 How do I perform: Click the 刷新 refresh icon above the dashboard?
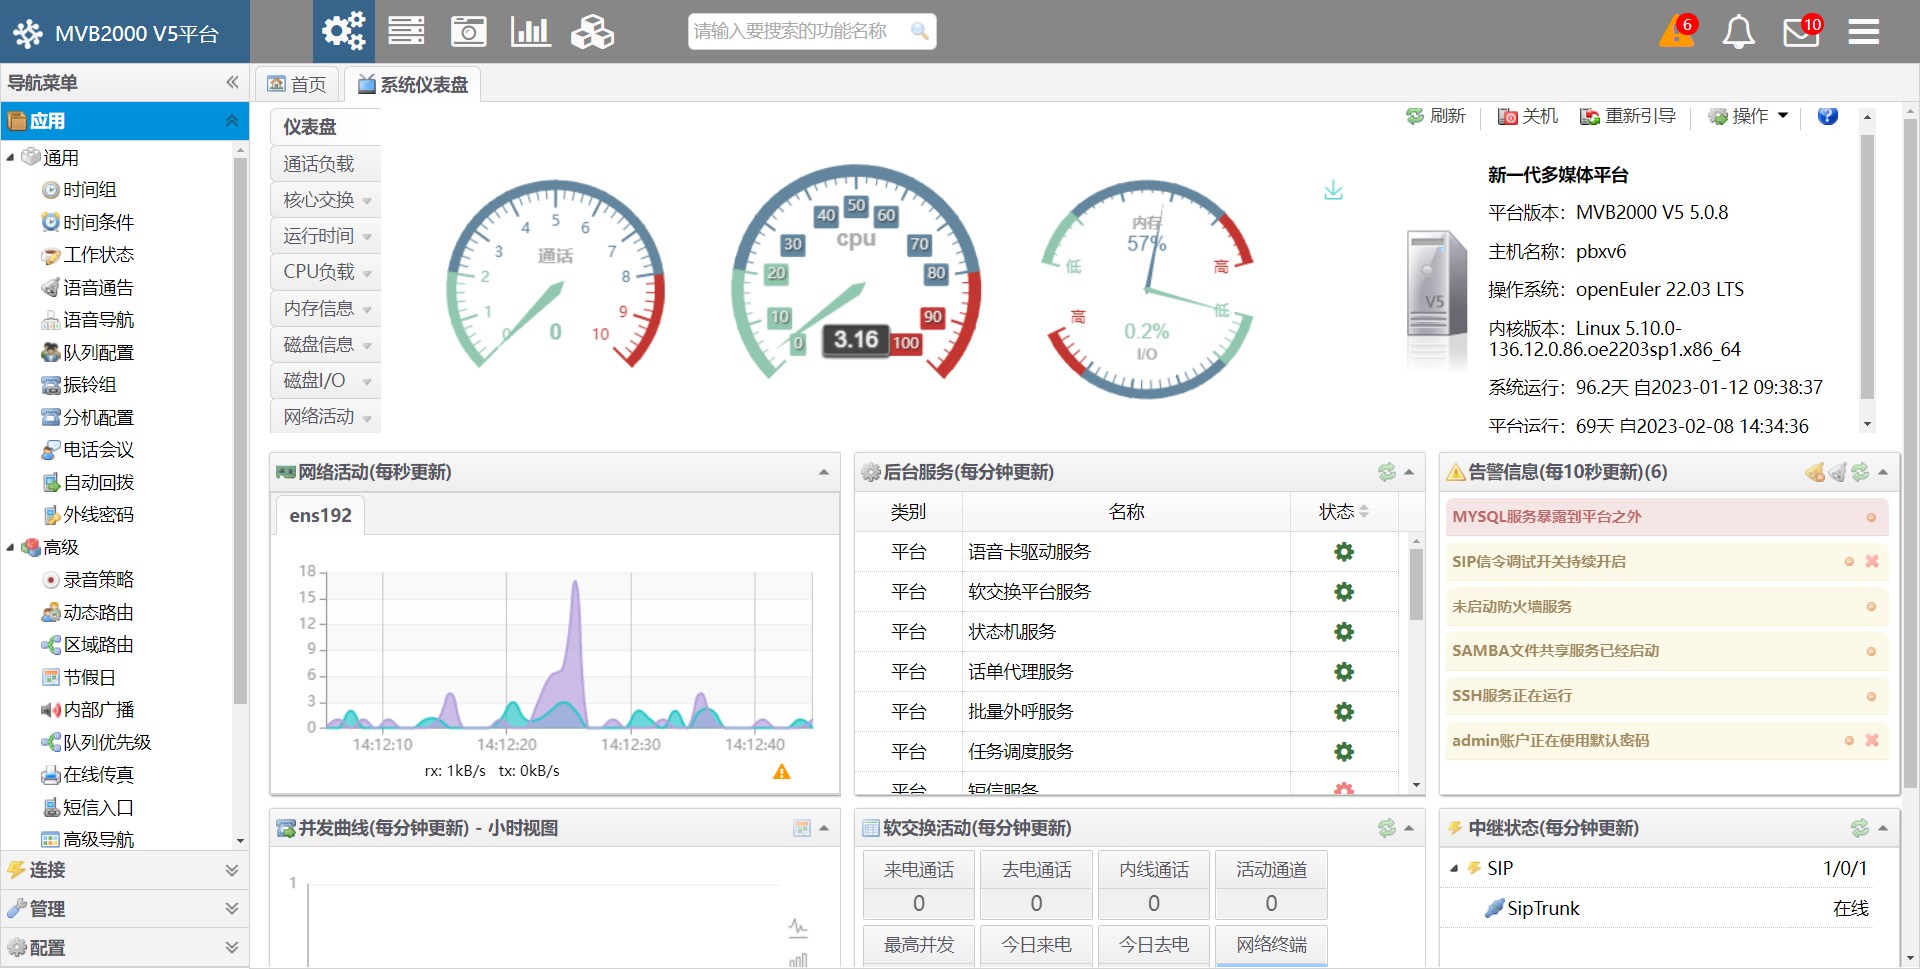point(1413,116)
